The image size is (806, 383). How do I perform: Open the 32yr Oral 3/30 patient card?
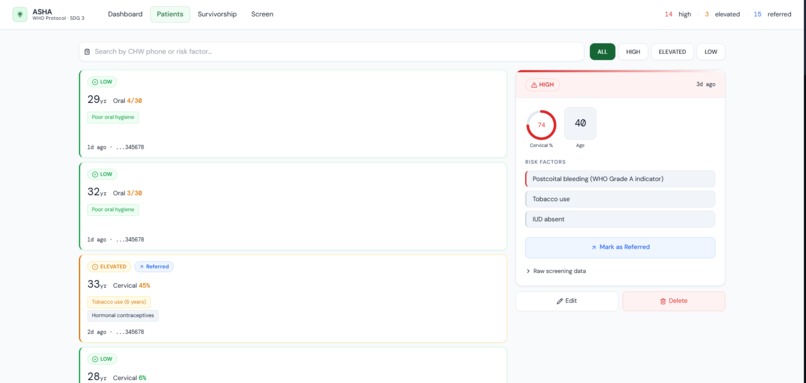pyautogui.click(x=293, y=206)
